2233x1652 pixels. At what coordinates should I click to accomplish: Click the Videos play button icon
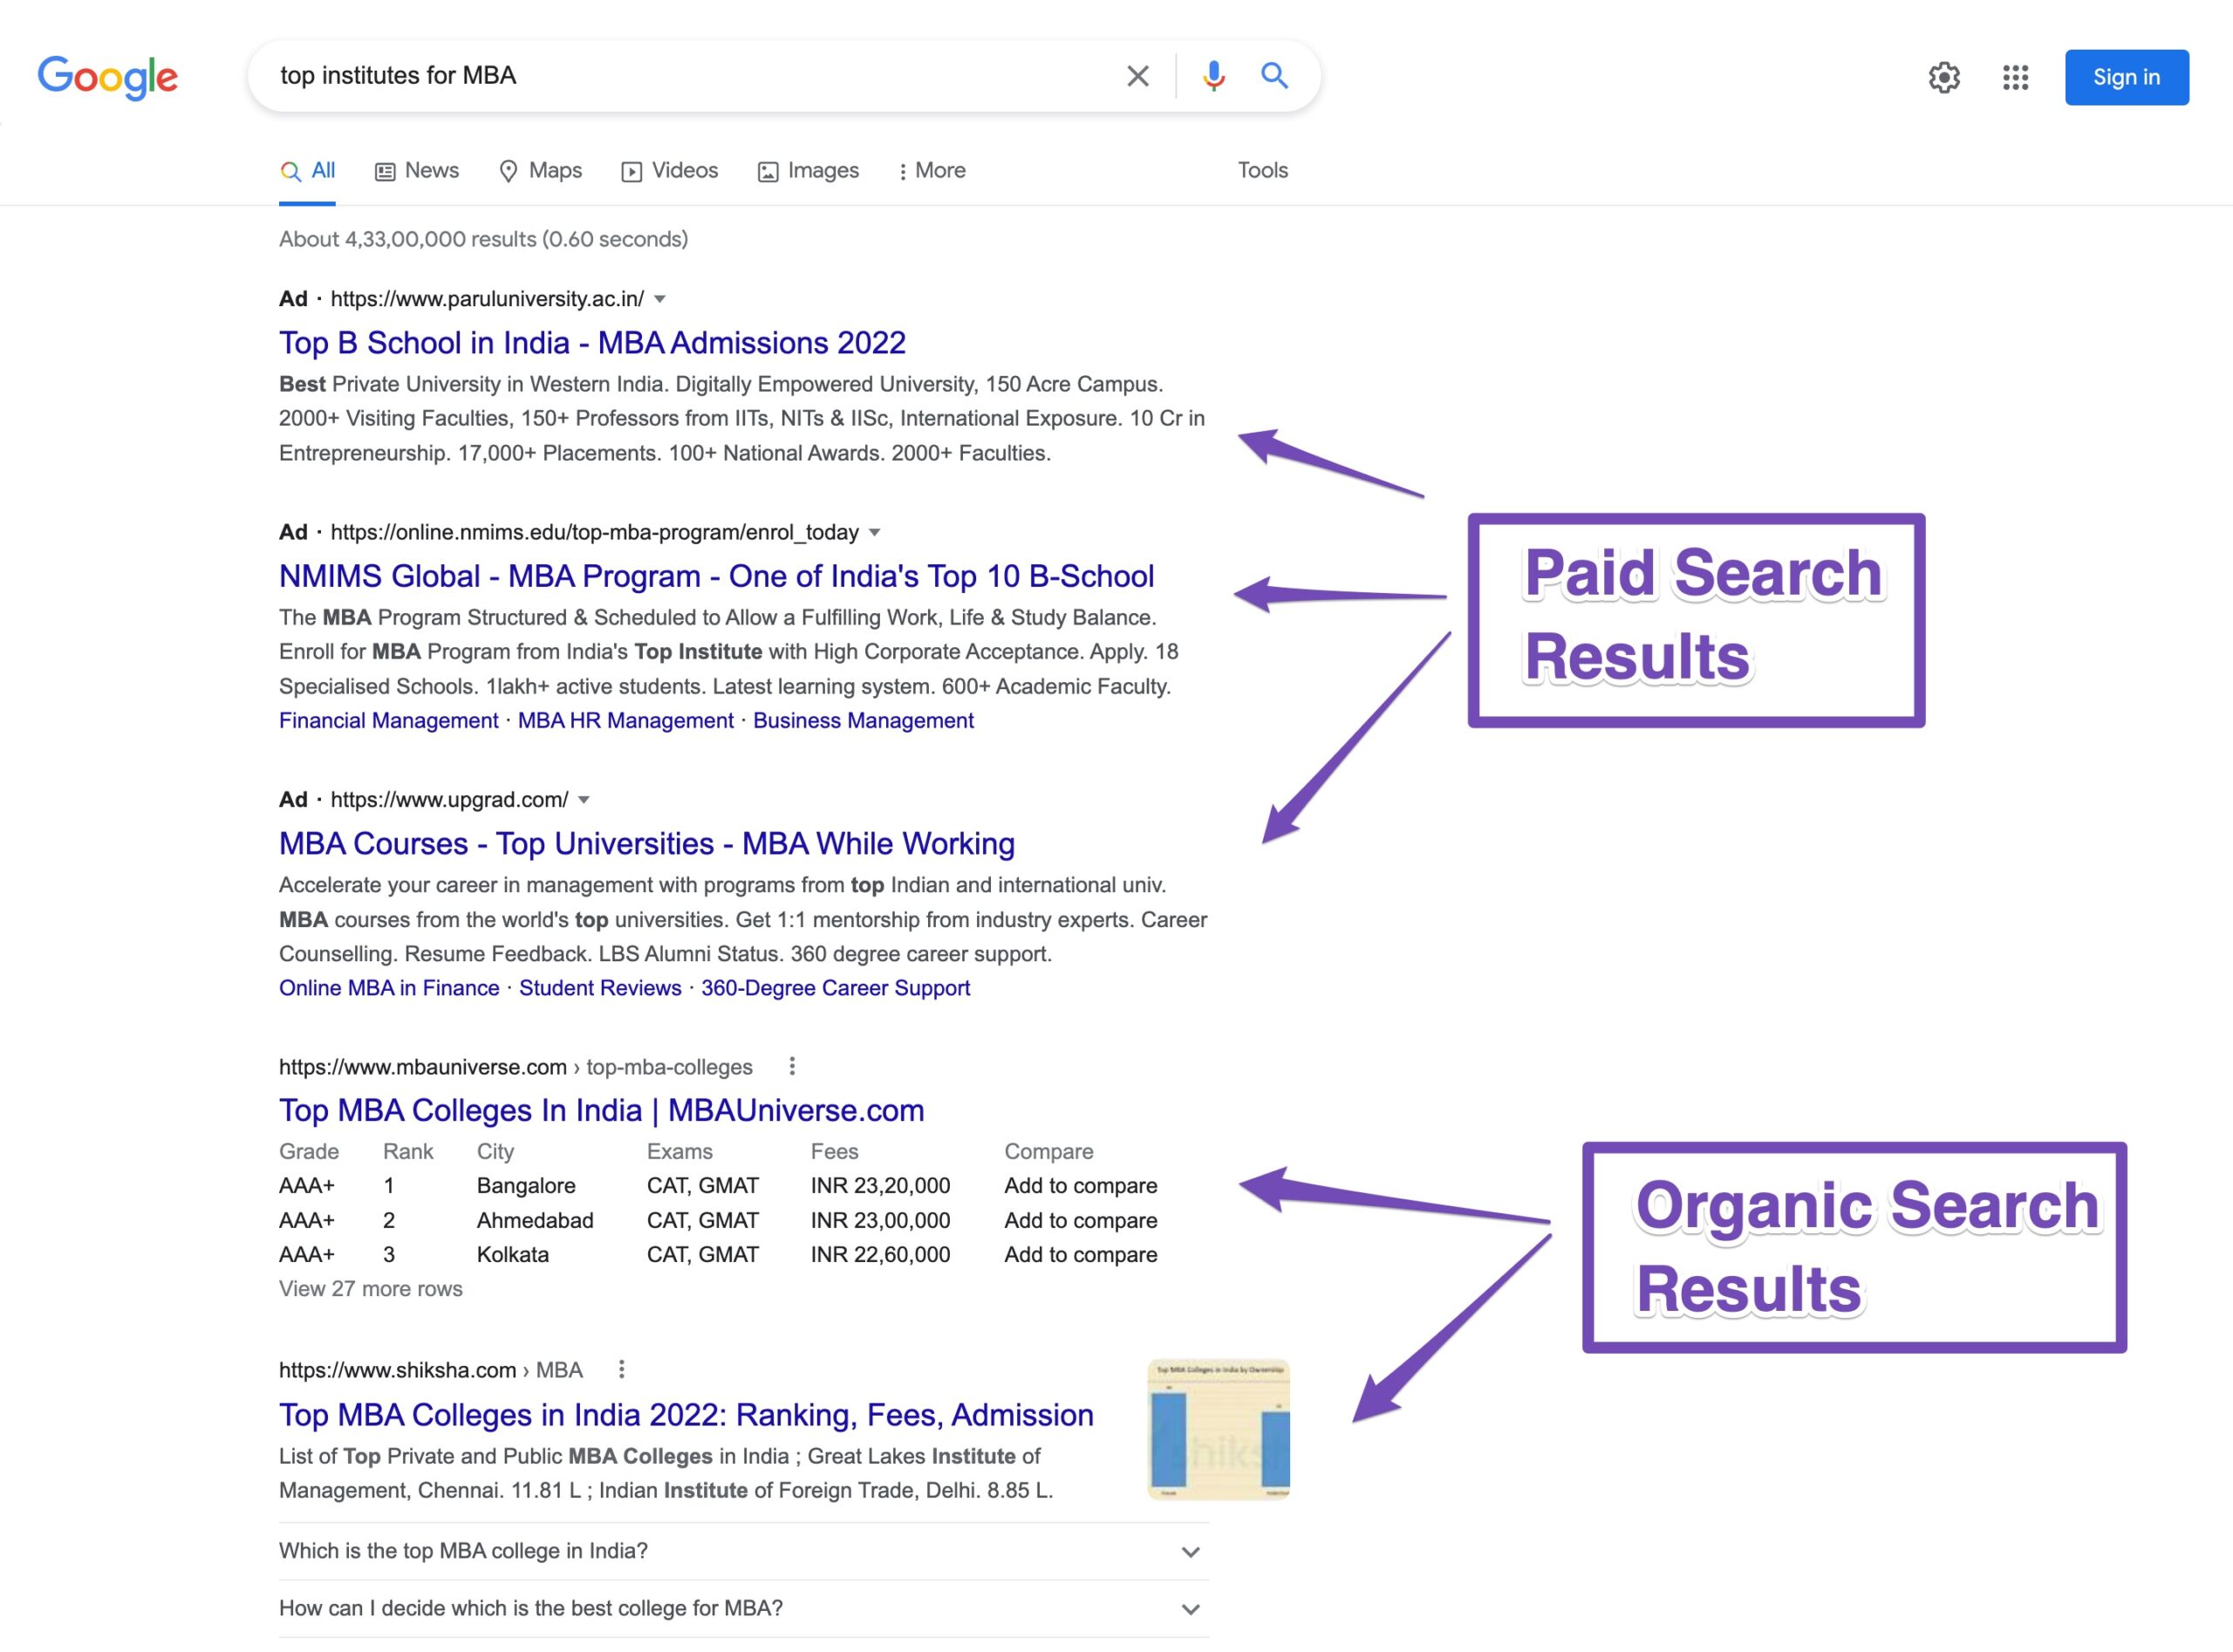(630, 170)
